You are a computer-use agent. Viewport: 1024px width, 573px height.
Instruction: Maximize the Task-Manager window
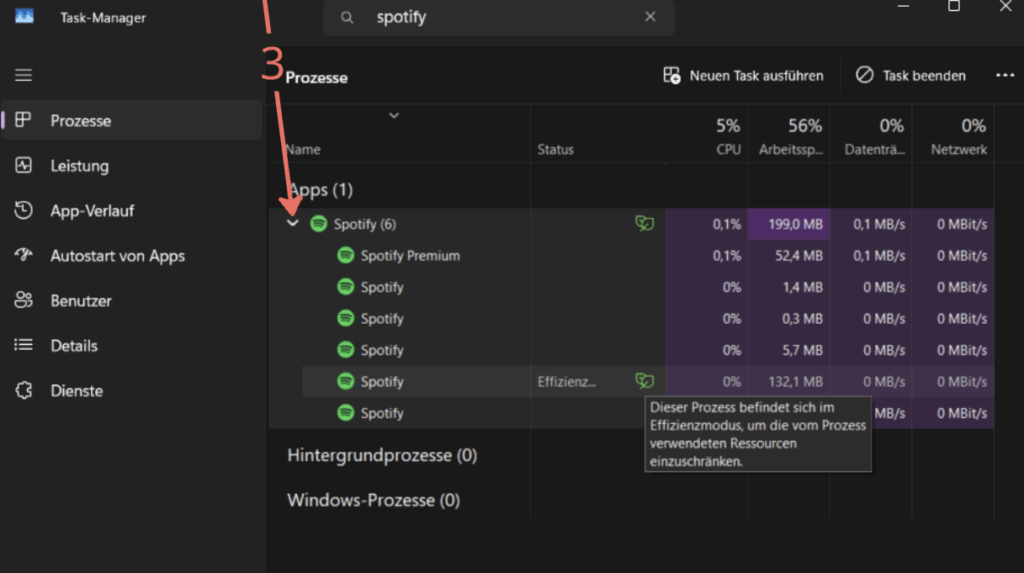954,6
